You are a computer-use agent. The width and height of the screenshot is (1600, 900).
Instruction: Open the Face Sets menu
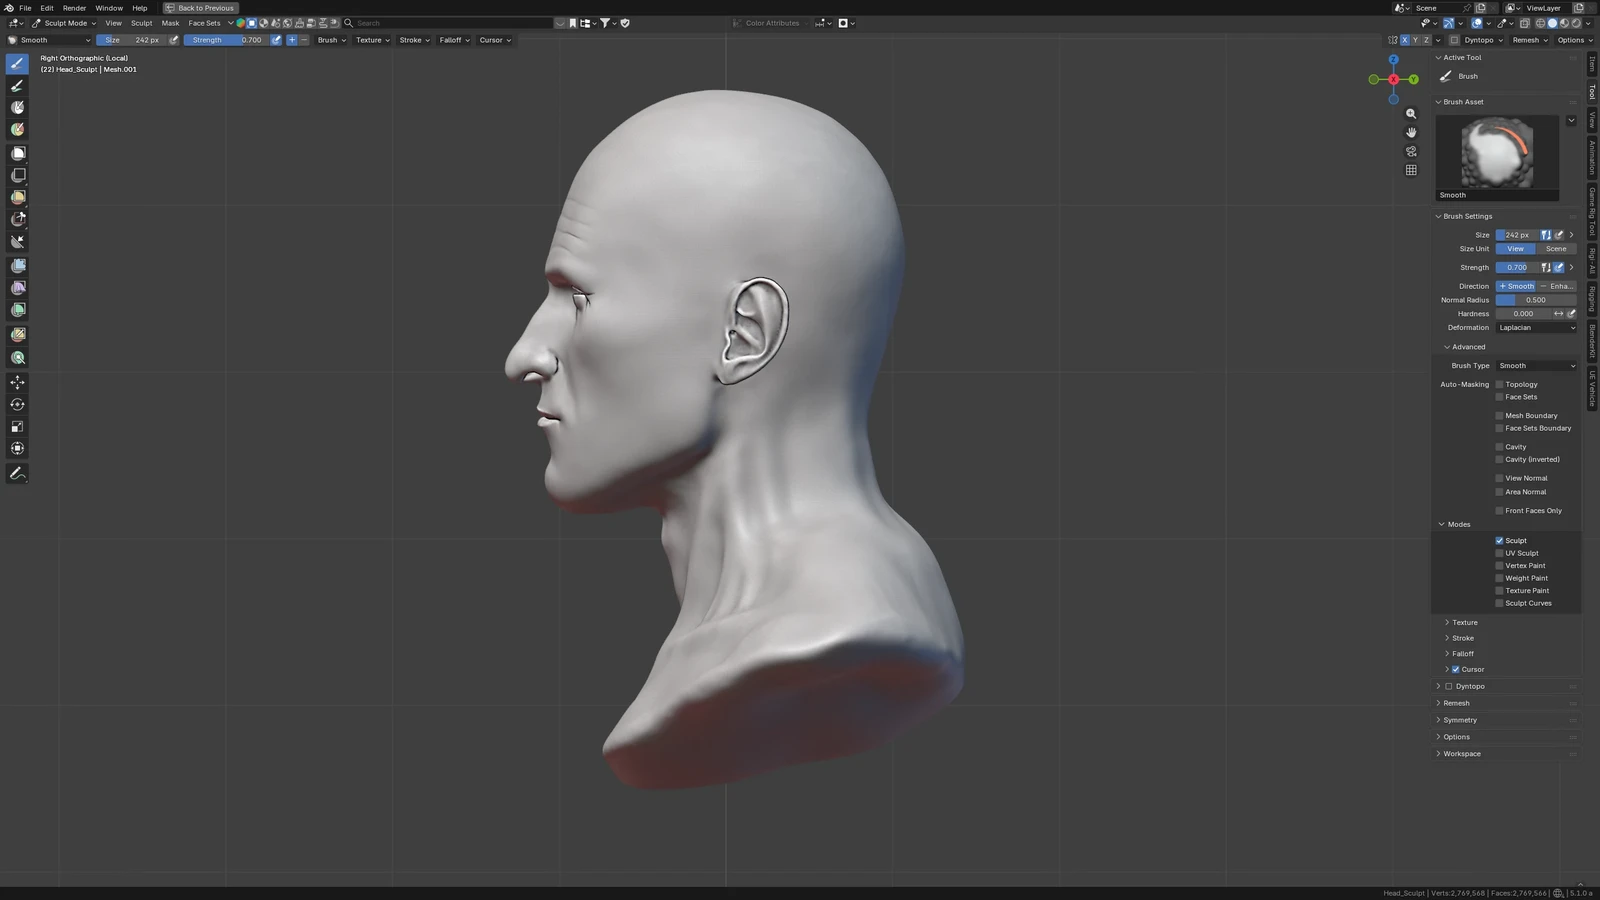(204, 23)
